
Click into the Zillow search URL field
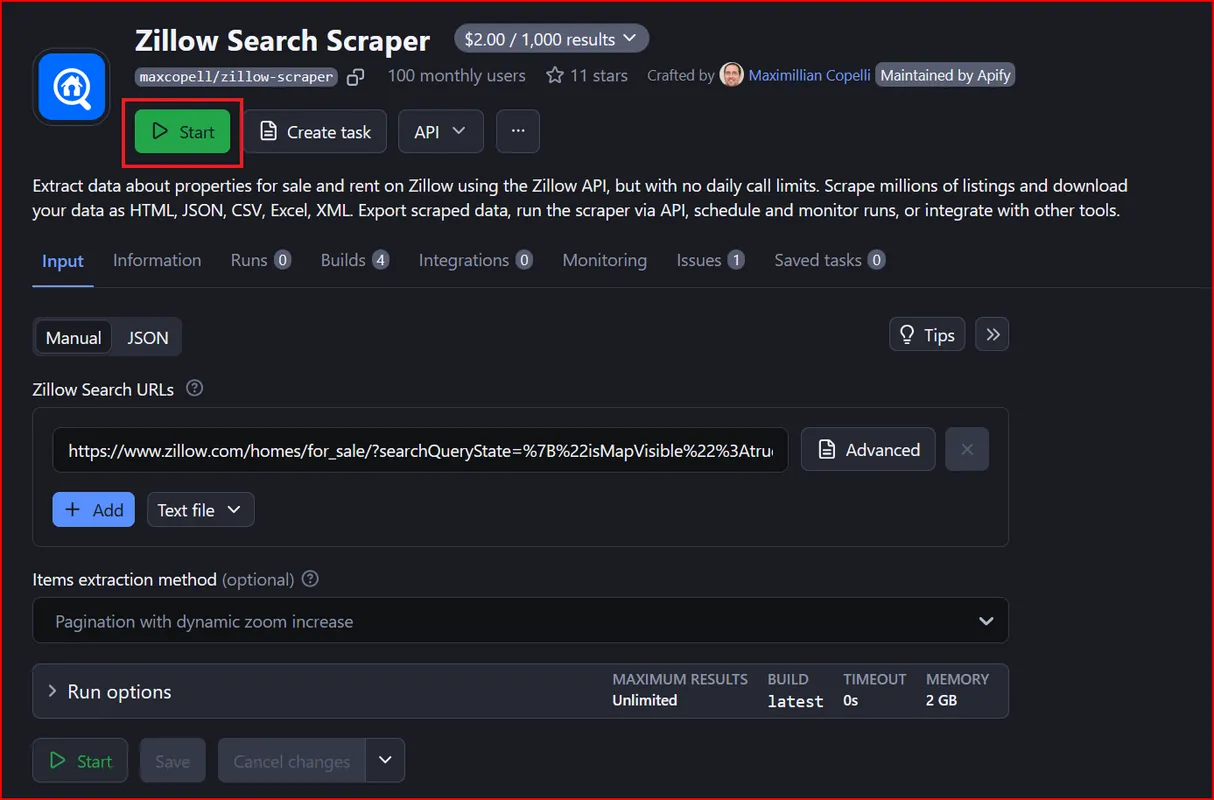pyautogui.click(x=421, y=450)
